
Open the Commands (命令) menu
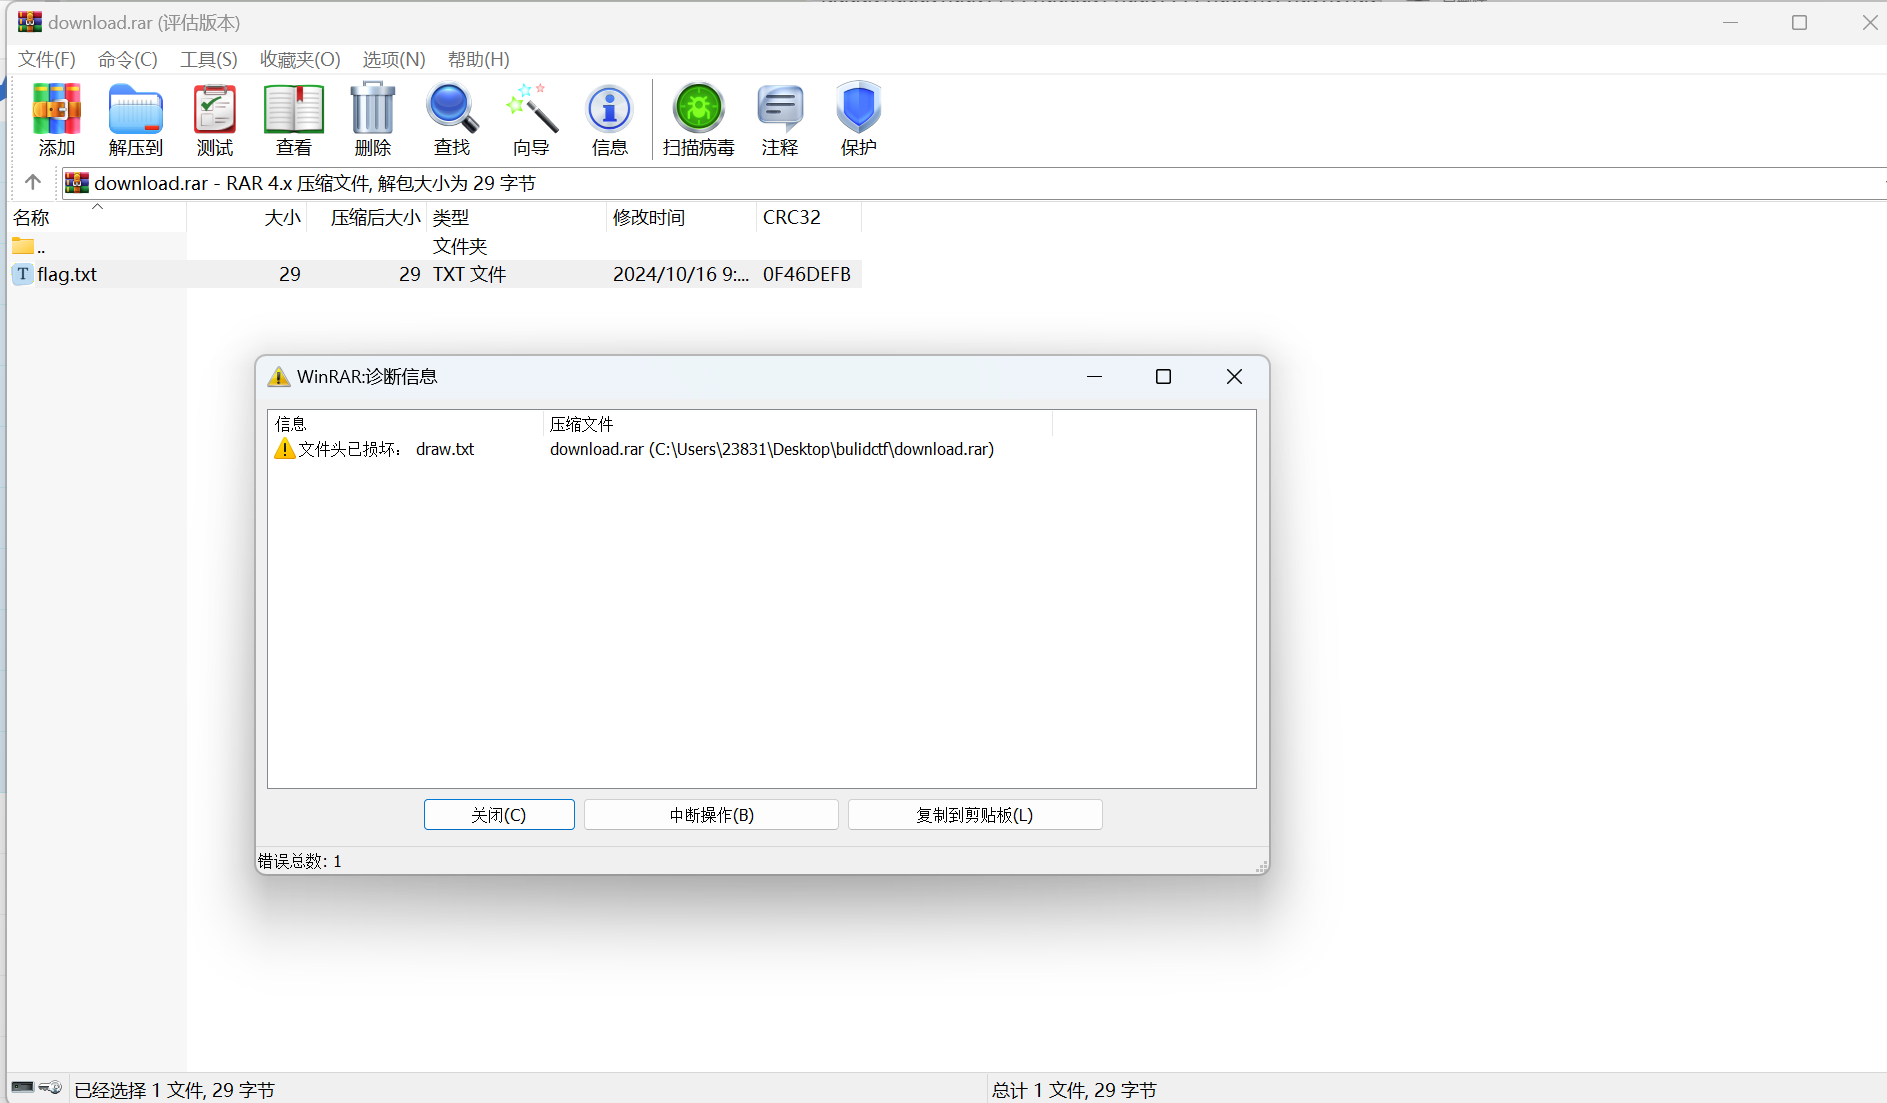pos(128,59)
